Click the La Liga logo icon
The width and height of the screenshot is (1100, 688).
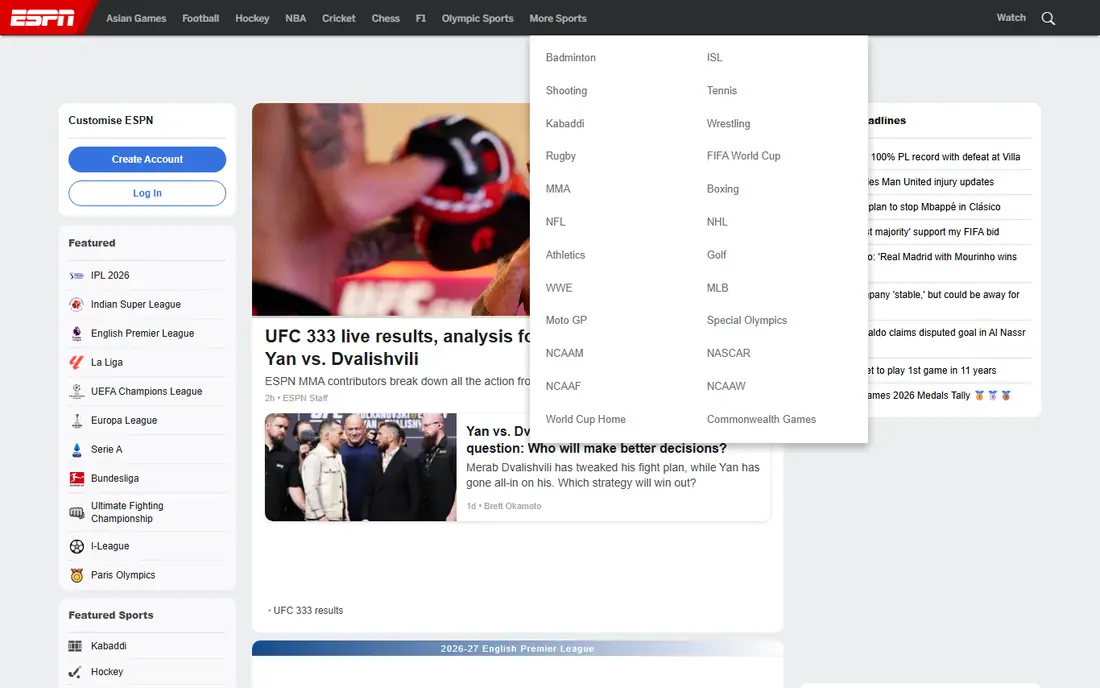pyautogui.click(x=76, y=363)
